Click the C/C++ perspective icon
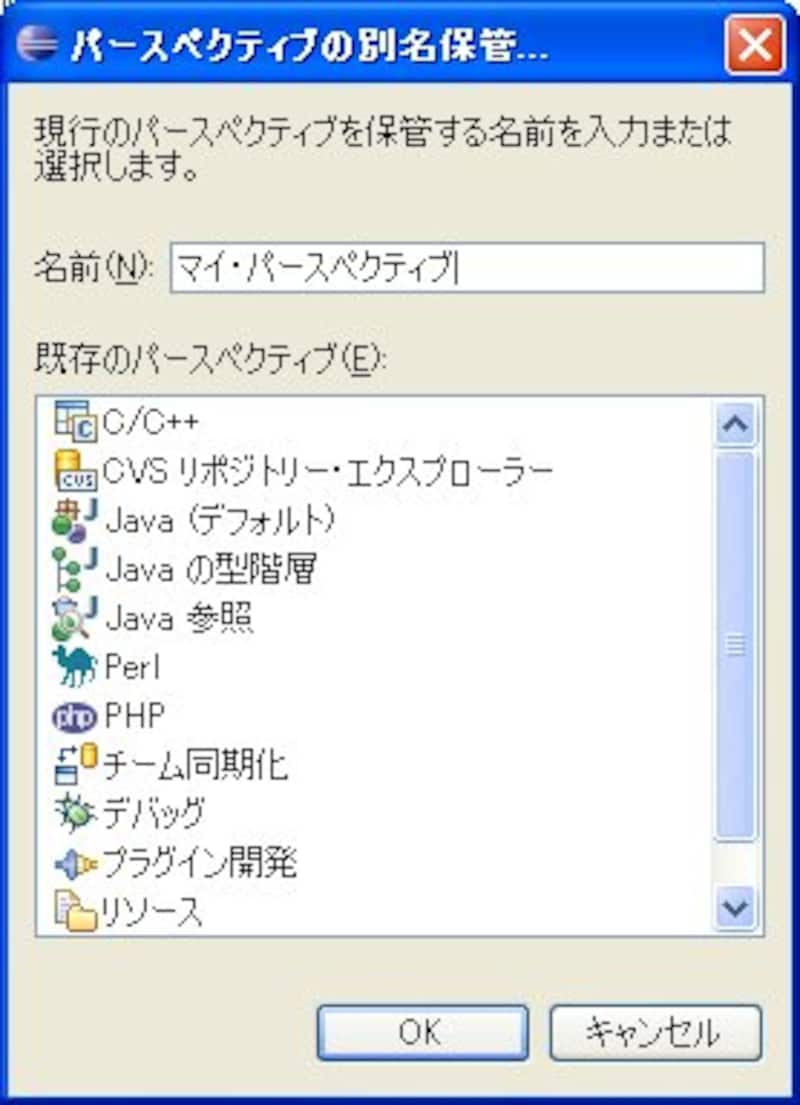This screenshot has height=1105, width=800. point(75,421)
